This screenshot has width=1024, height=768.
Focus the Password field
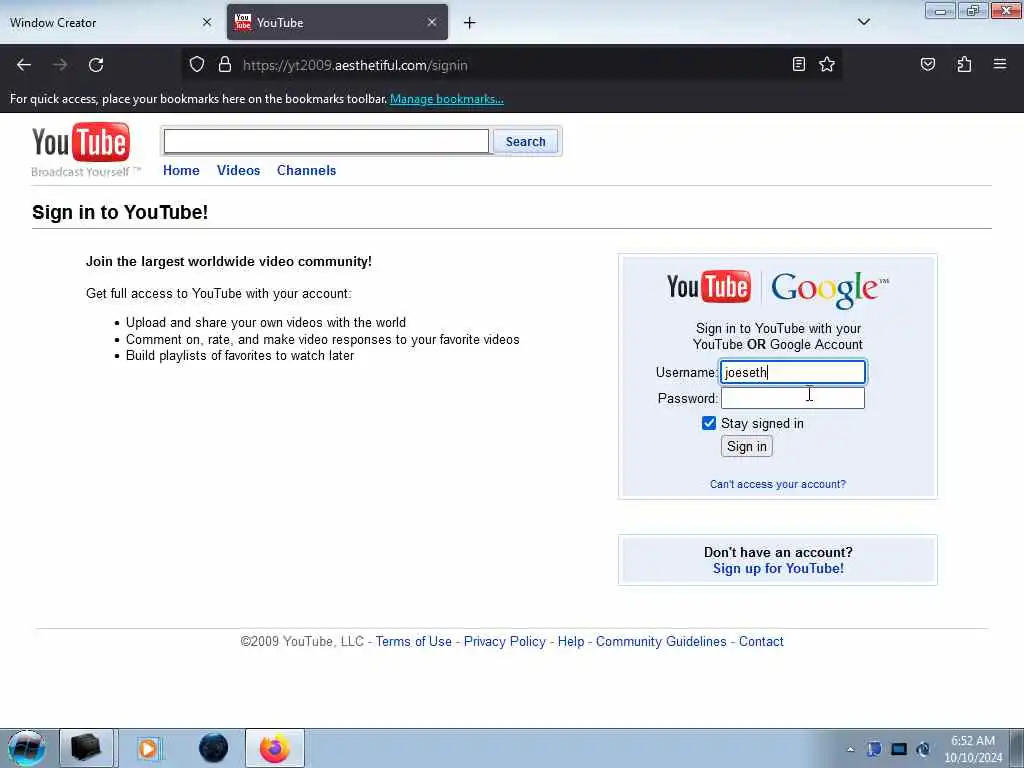coord(793,398)
